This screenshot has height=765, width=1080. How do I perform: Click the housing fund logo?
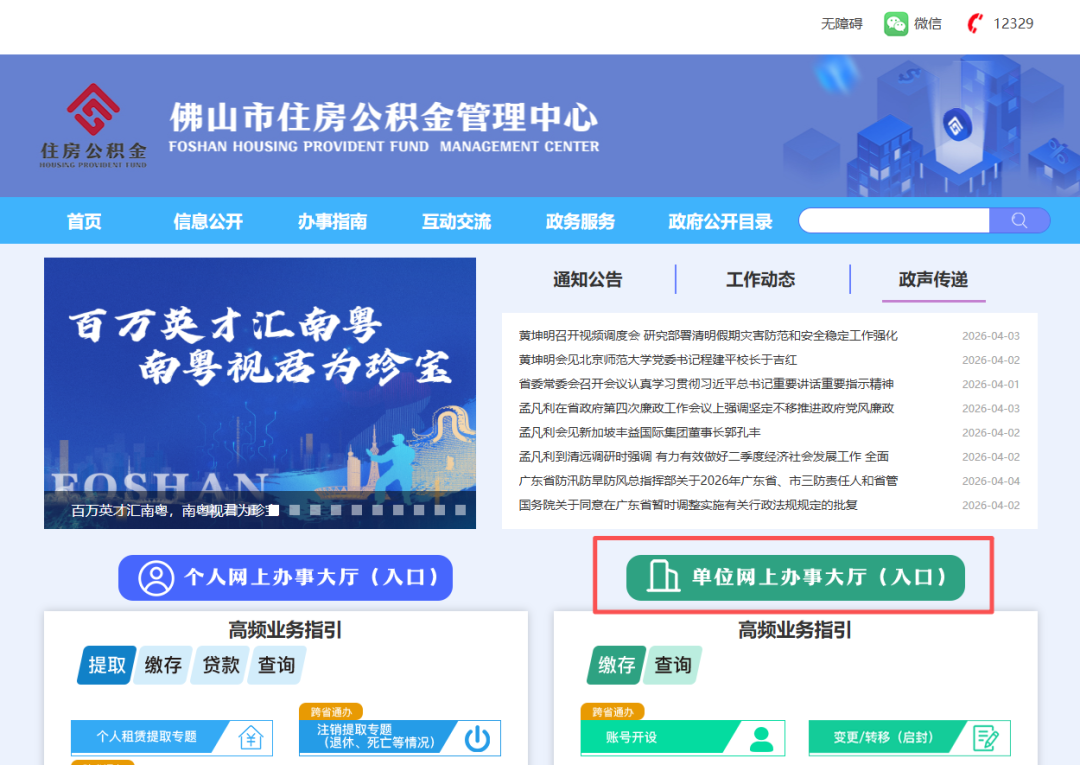point(93,125)
